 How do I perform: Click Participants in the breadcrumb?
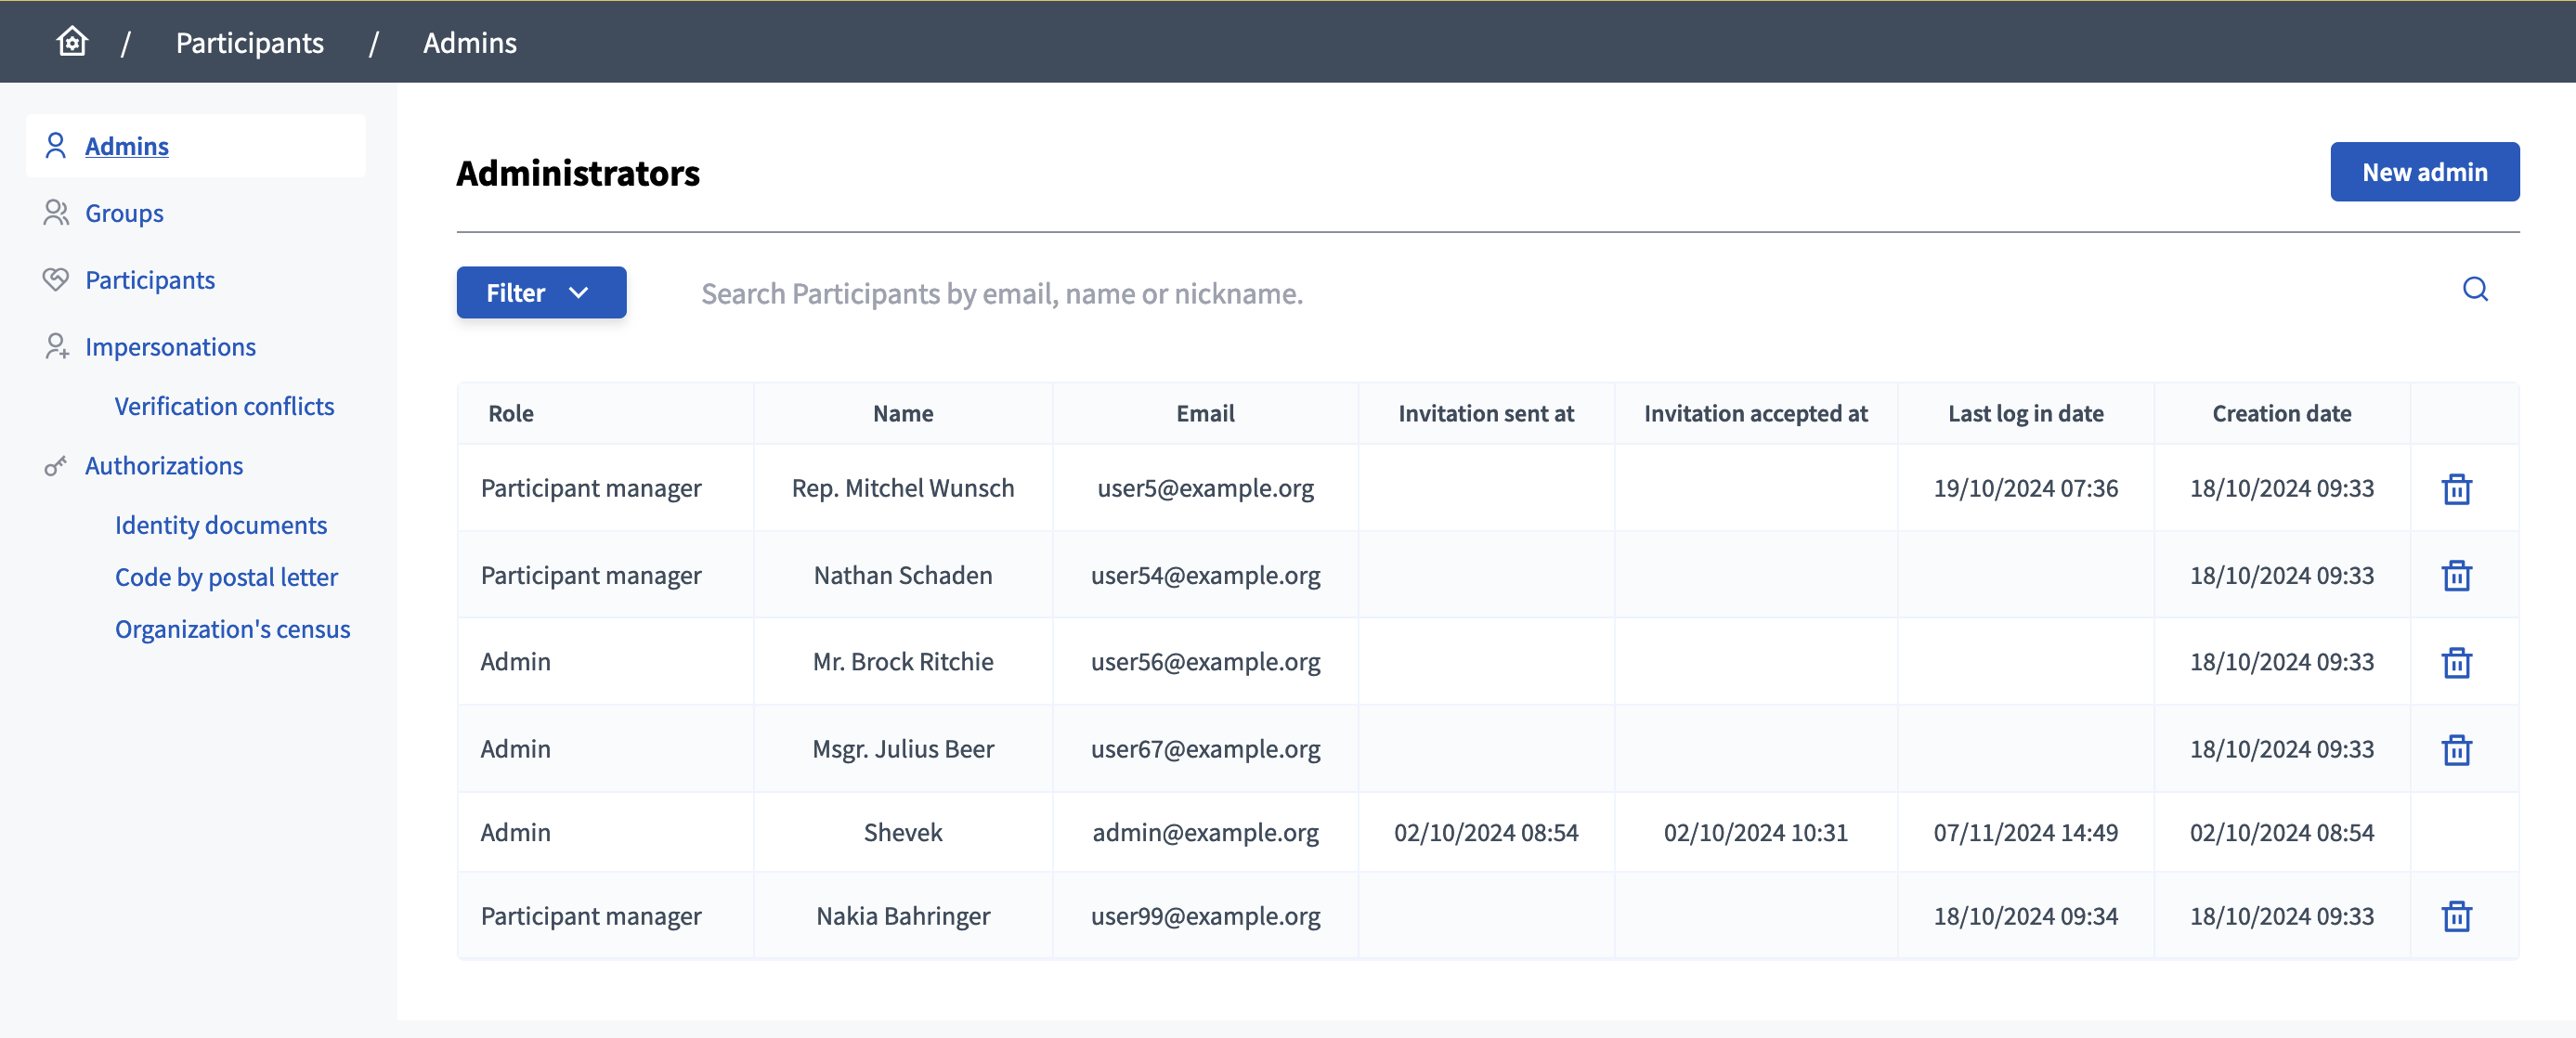(x=250, y=42)
